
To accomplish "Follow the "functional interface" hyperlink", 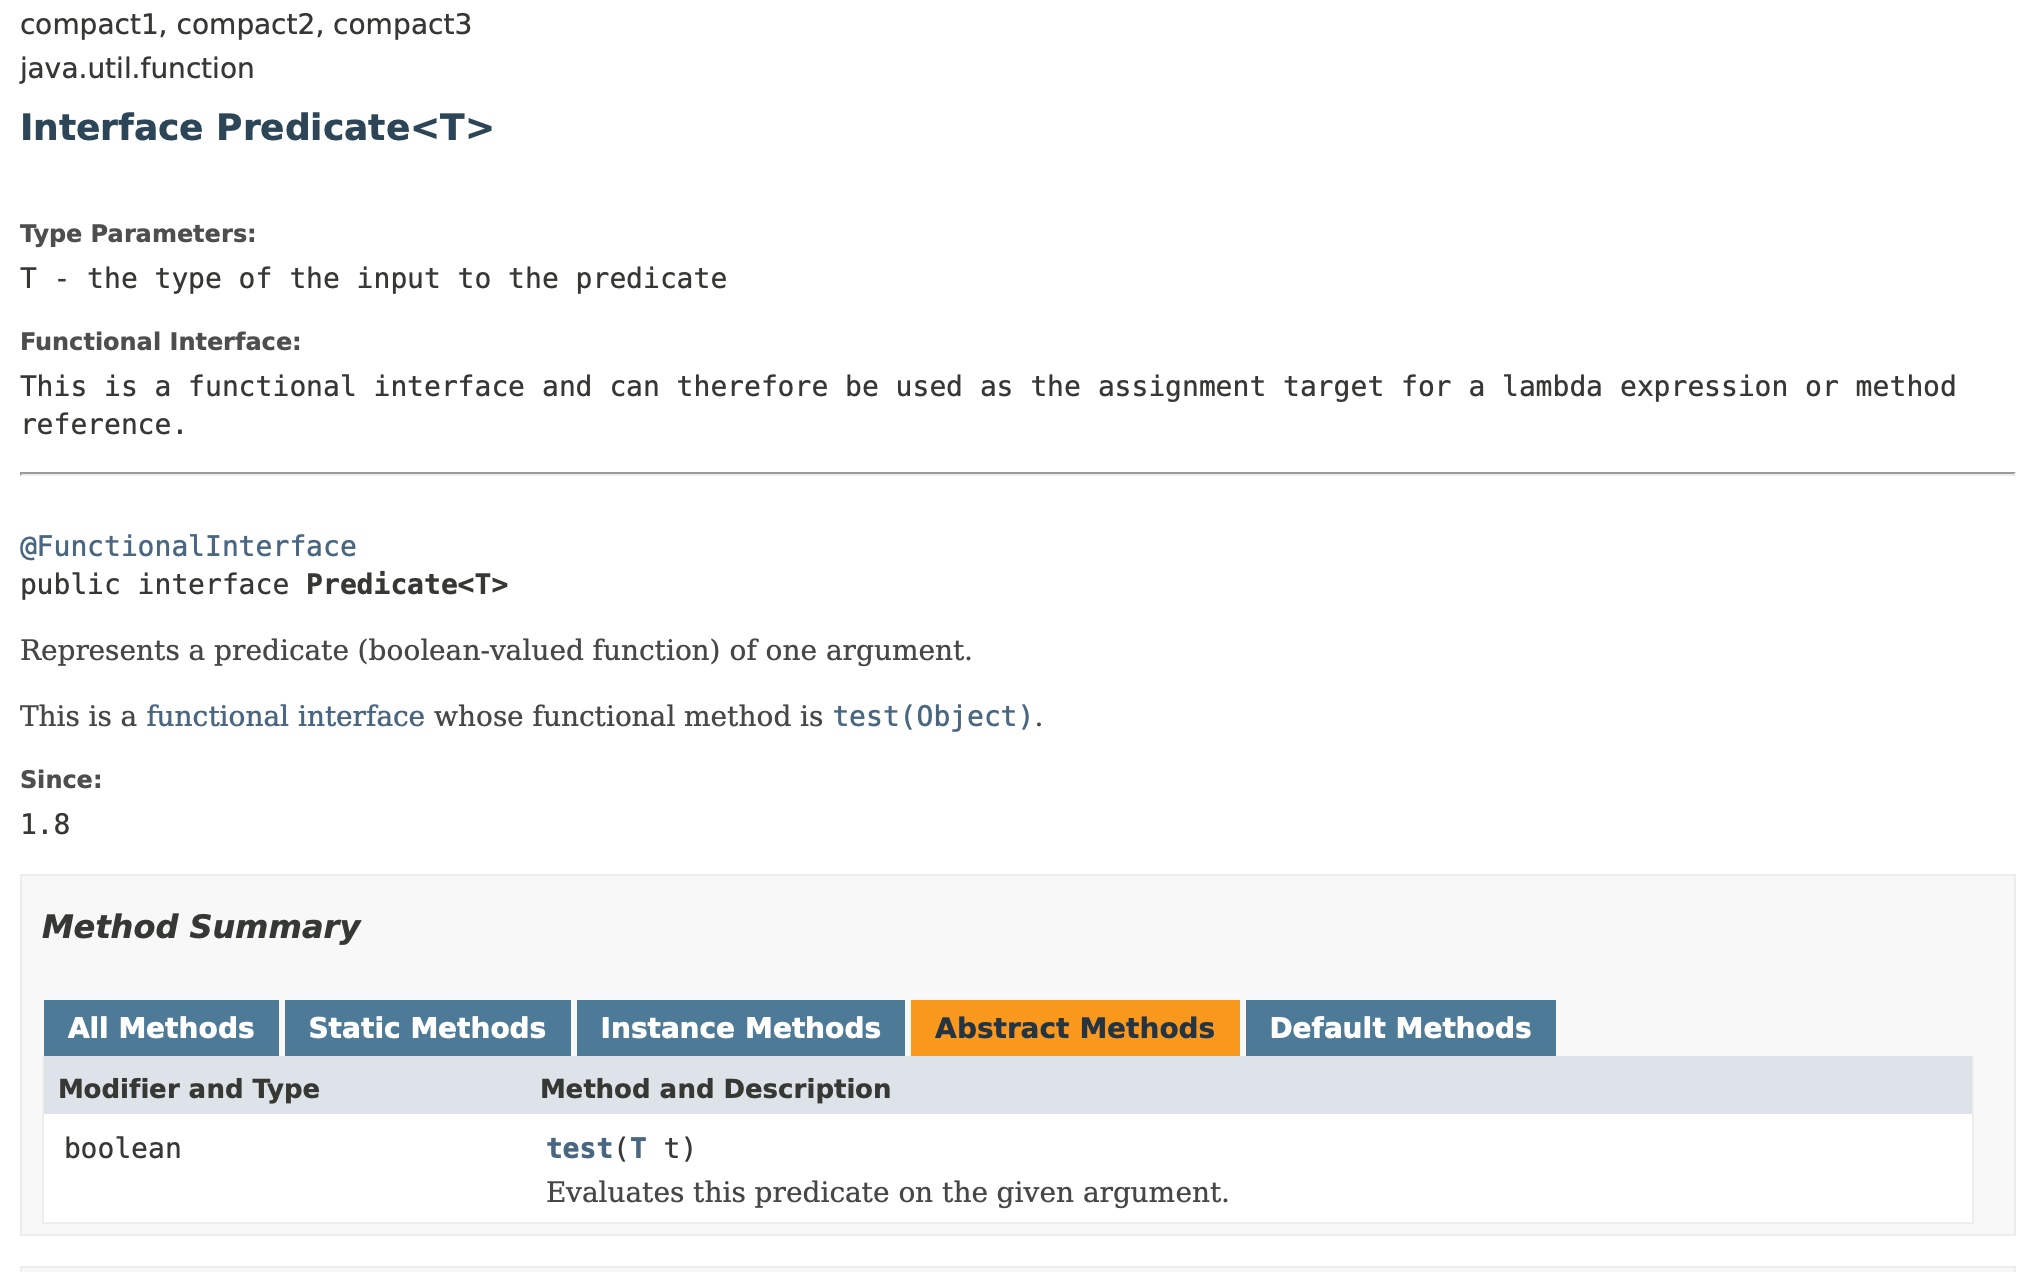I will click(285, 716).
